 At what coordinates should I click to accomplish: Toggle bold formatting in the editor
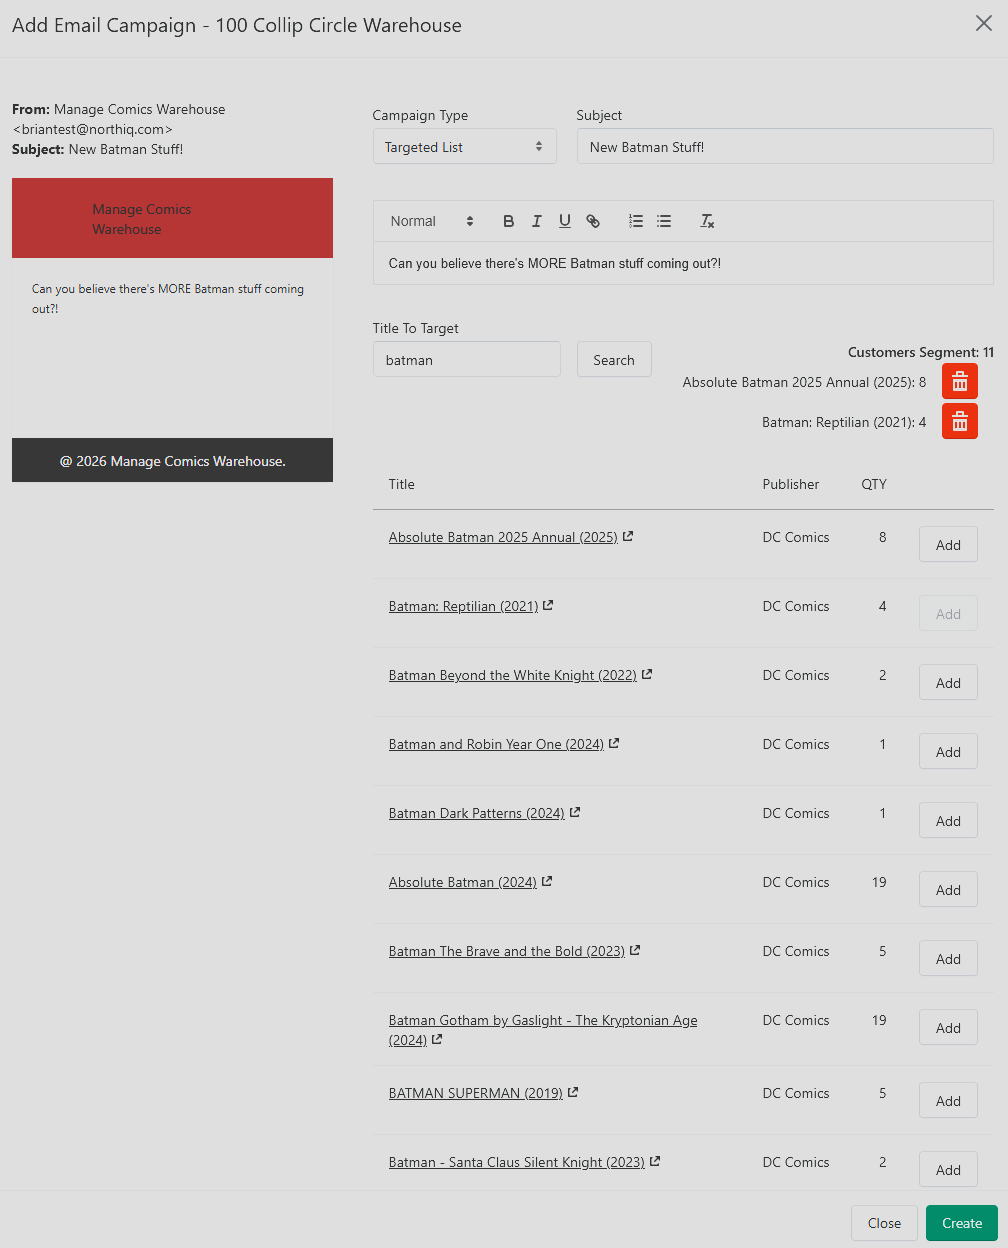508,221
